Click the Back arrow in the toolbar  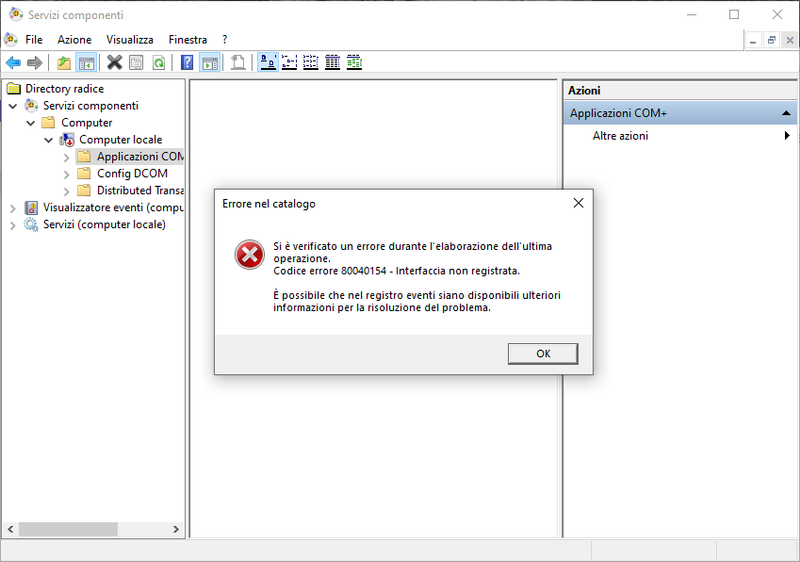(x=13, y=63)
